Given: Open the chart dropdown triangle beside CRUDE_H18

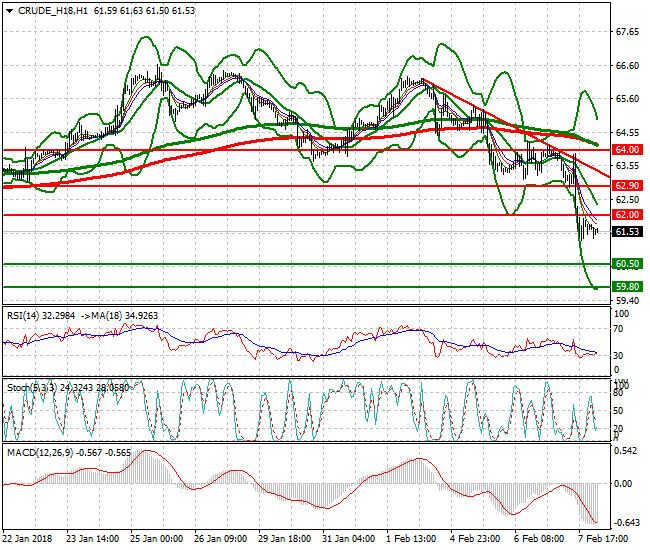Looking at the screenshot, I should [x=10, y=11].
